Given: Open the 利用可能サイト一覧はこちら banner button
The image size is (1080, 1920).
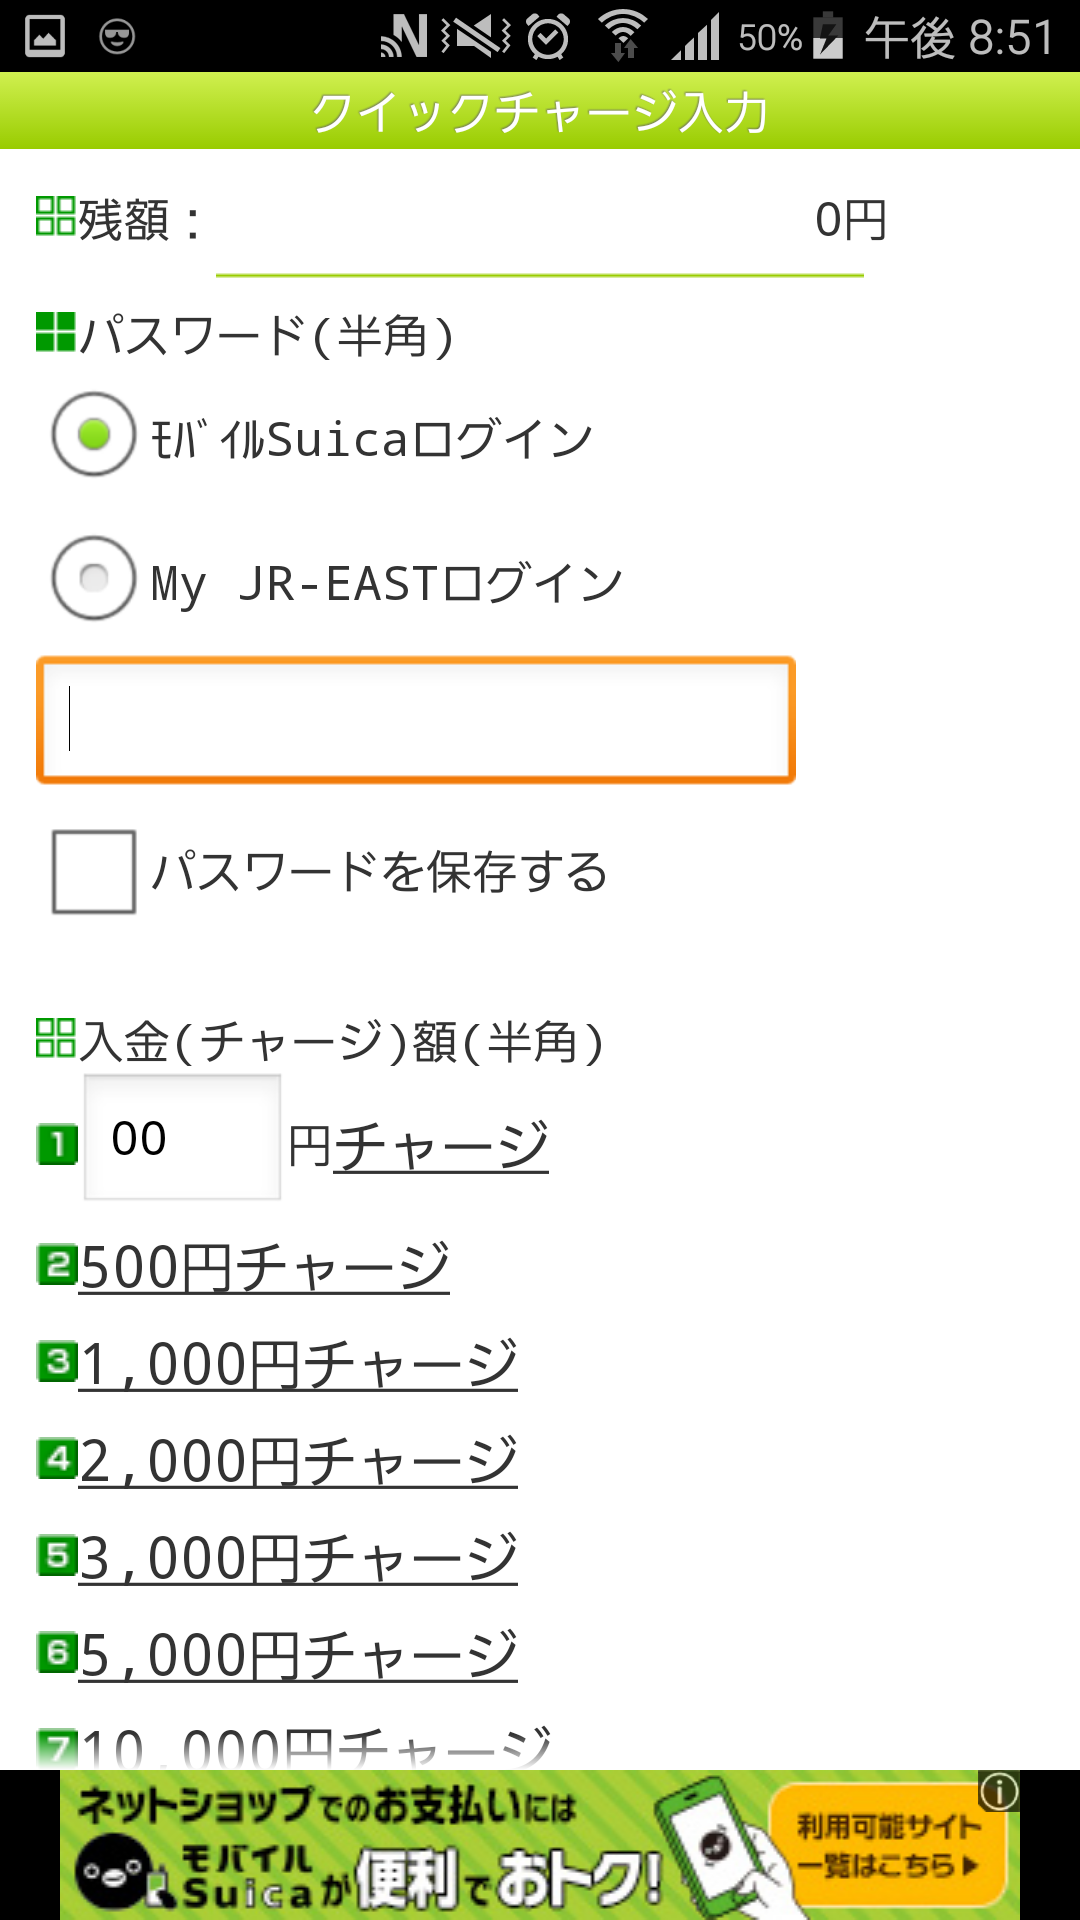Looking at the screenshot, I should [887, 1847].
